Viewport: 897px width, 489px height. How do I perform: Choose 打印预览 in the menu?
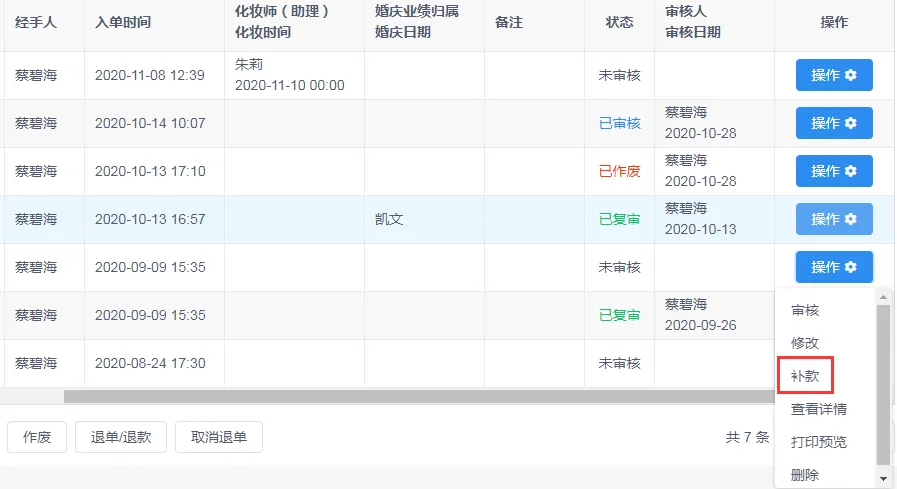pyautogui.click(x=819, y=442)
